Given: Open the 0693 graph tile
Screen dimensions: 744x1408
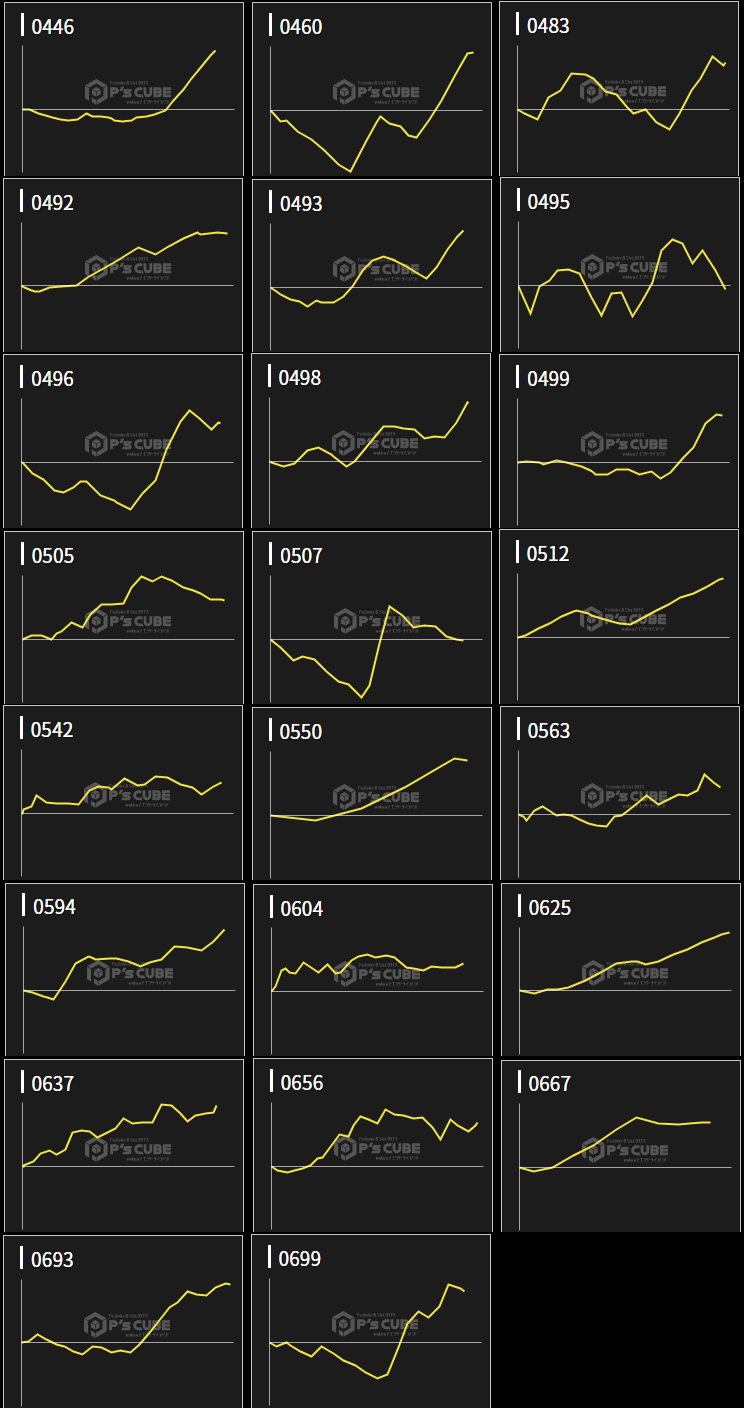Looking at the screenshot, I should coord(124,1321).
